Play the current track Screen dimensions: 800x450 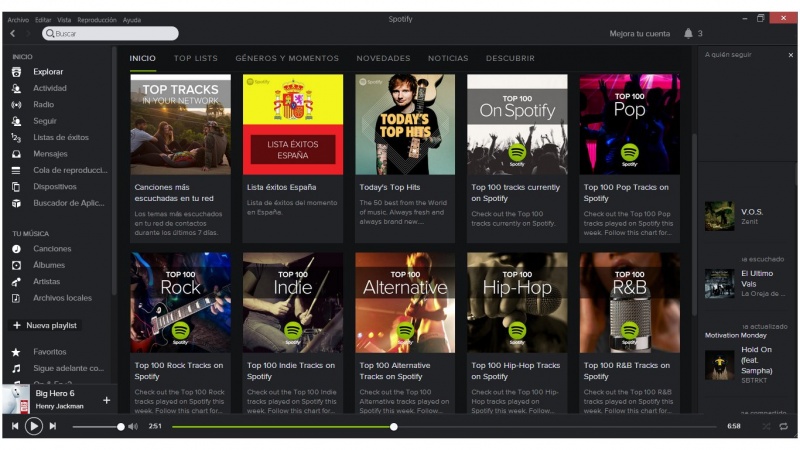click(x=34, y=426)
